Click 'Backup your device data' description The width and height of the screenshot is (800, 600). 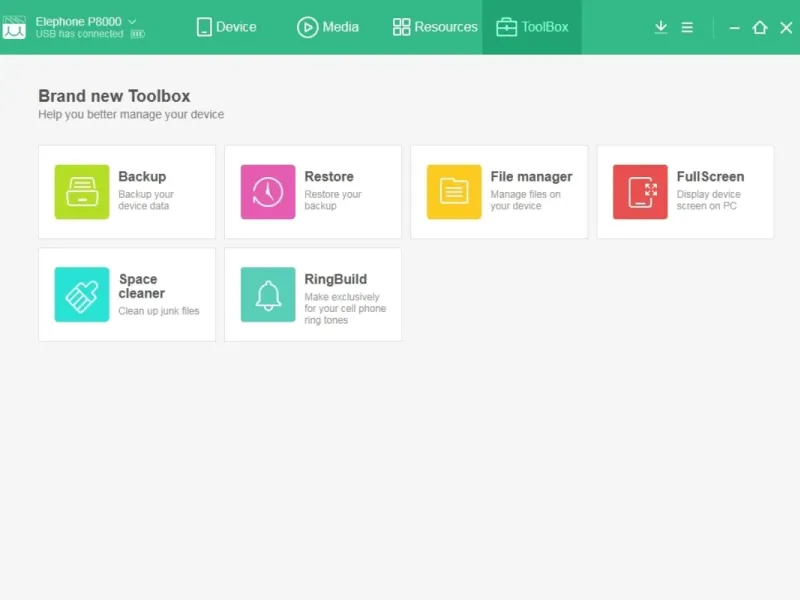(x=146, y=200)
